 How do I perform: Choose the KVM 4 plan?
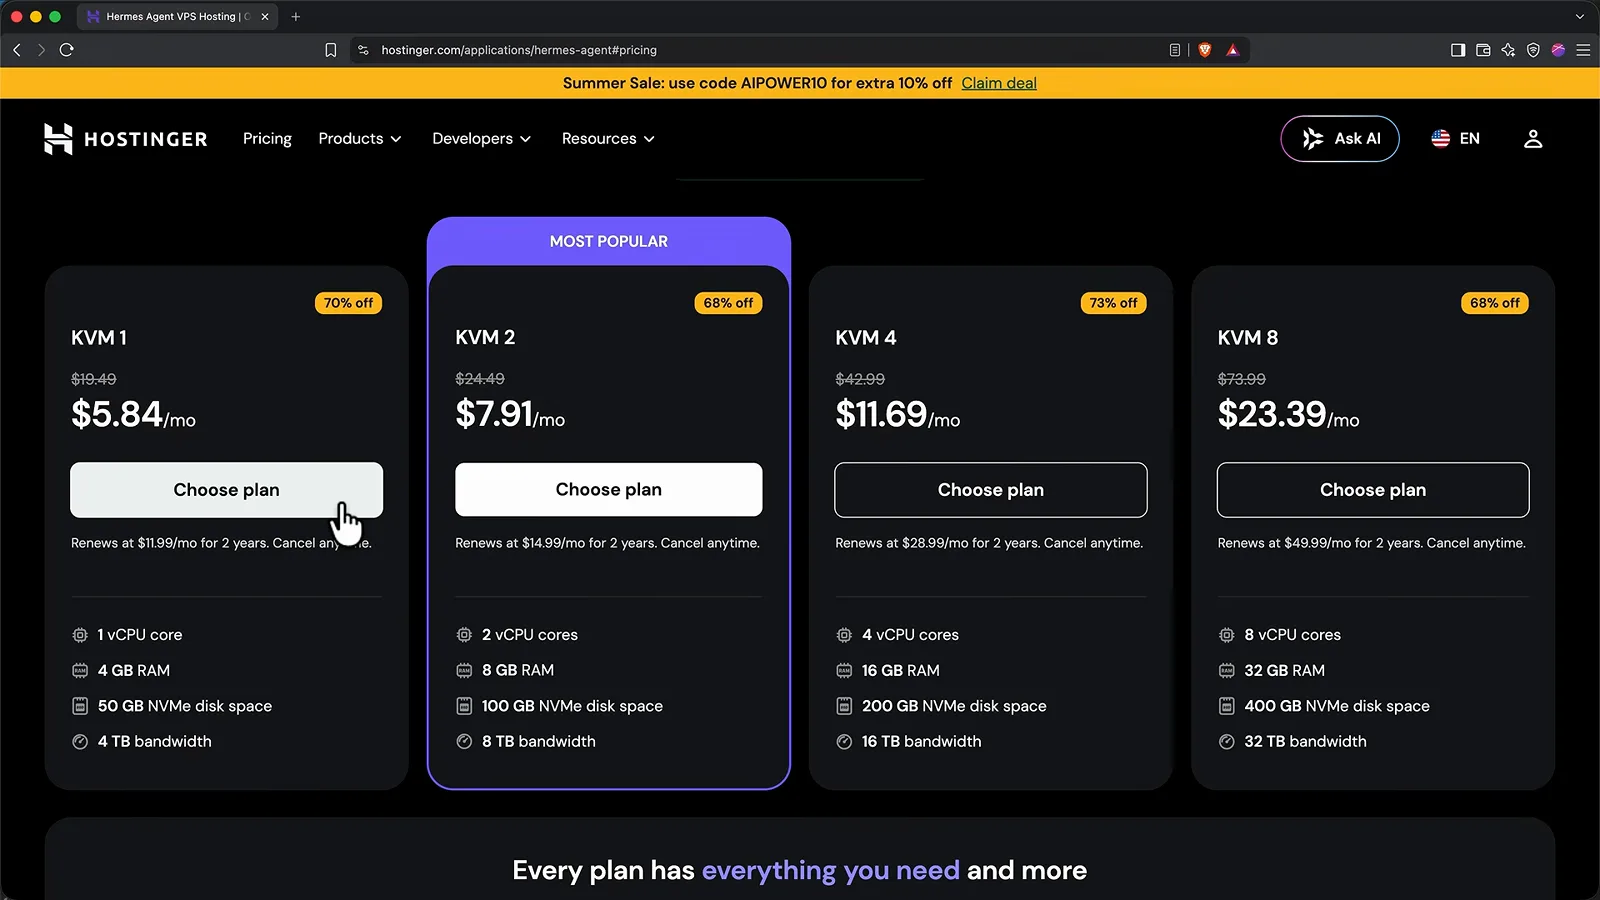click(990, 490)
